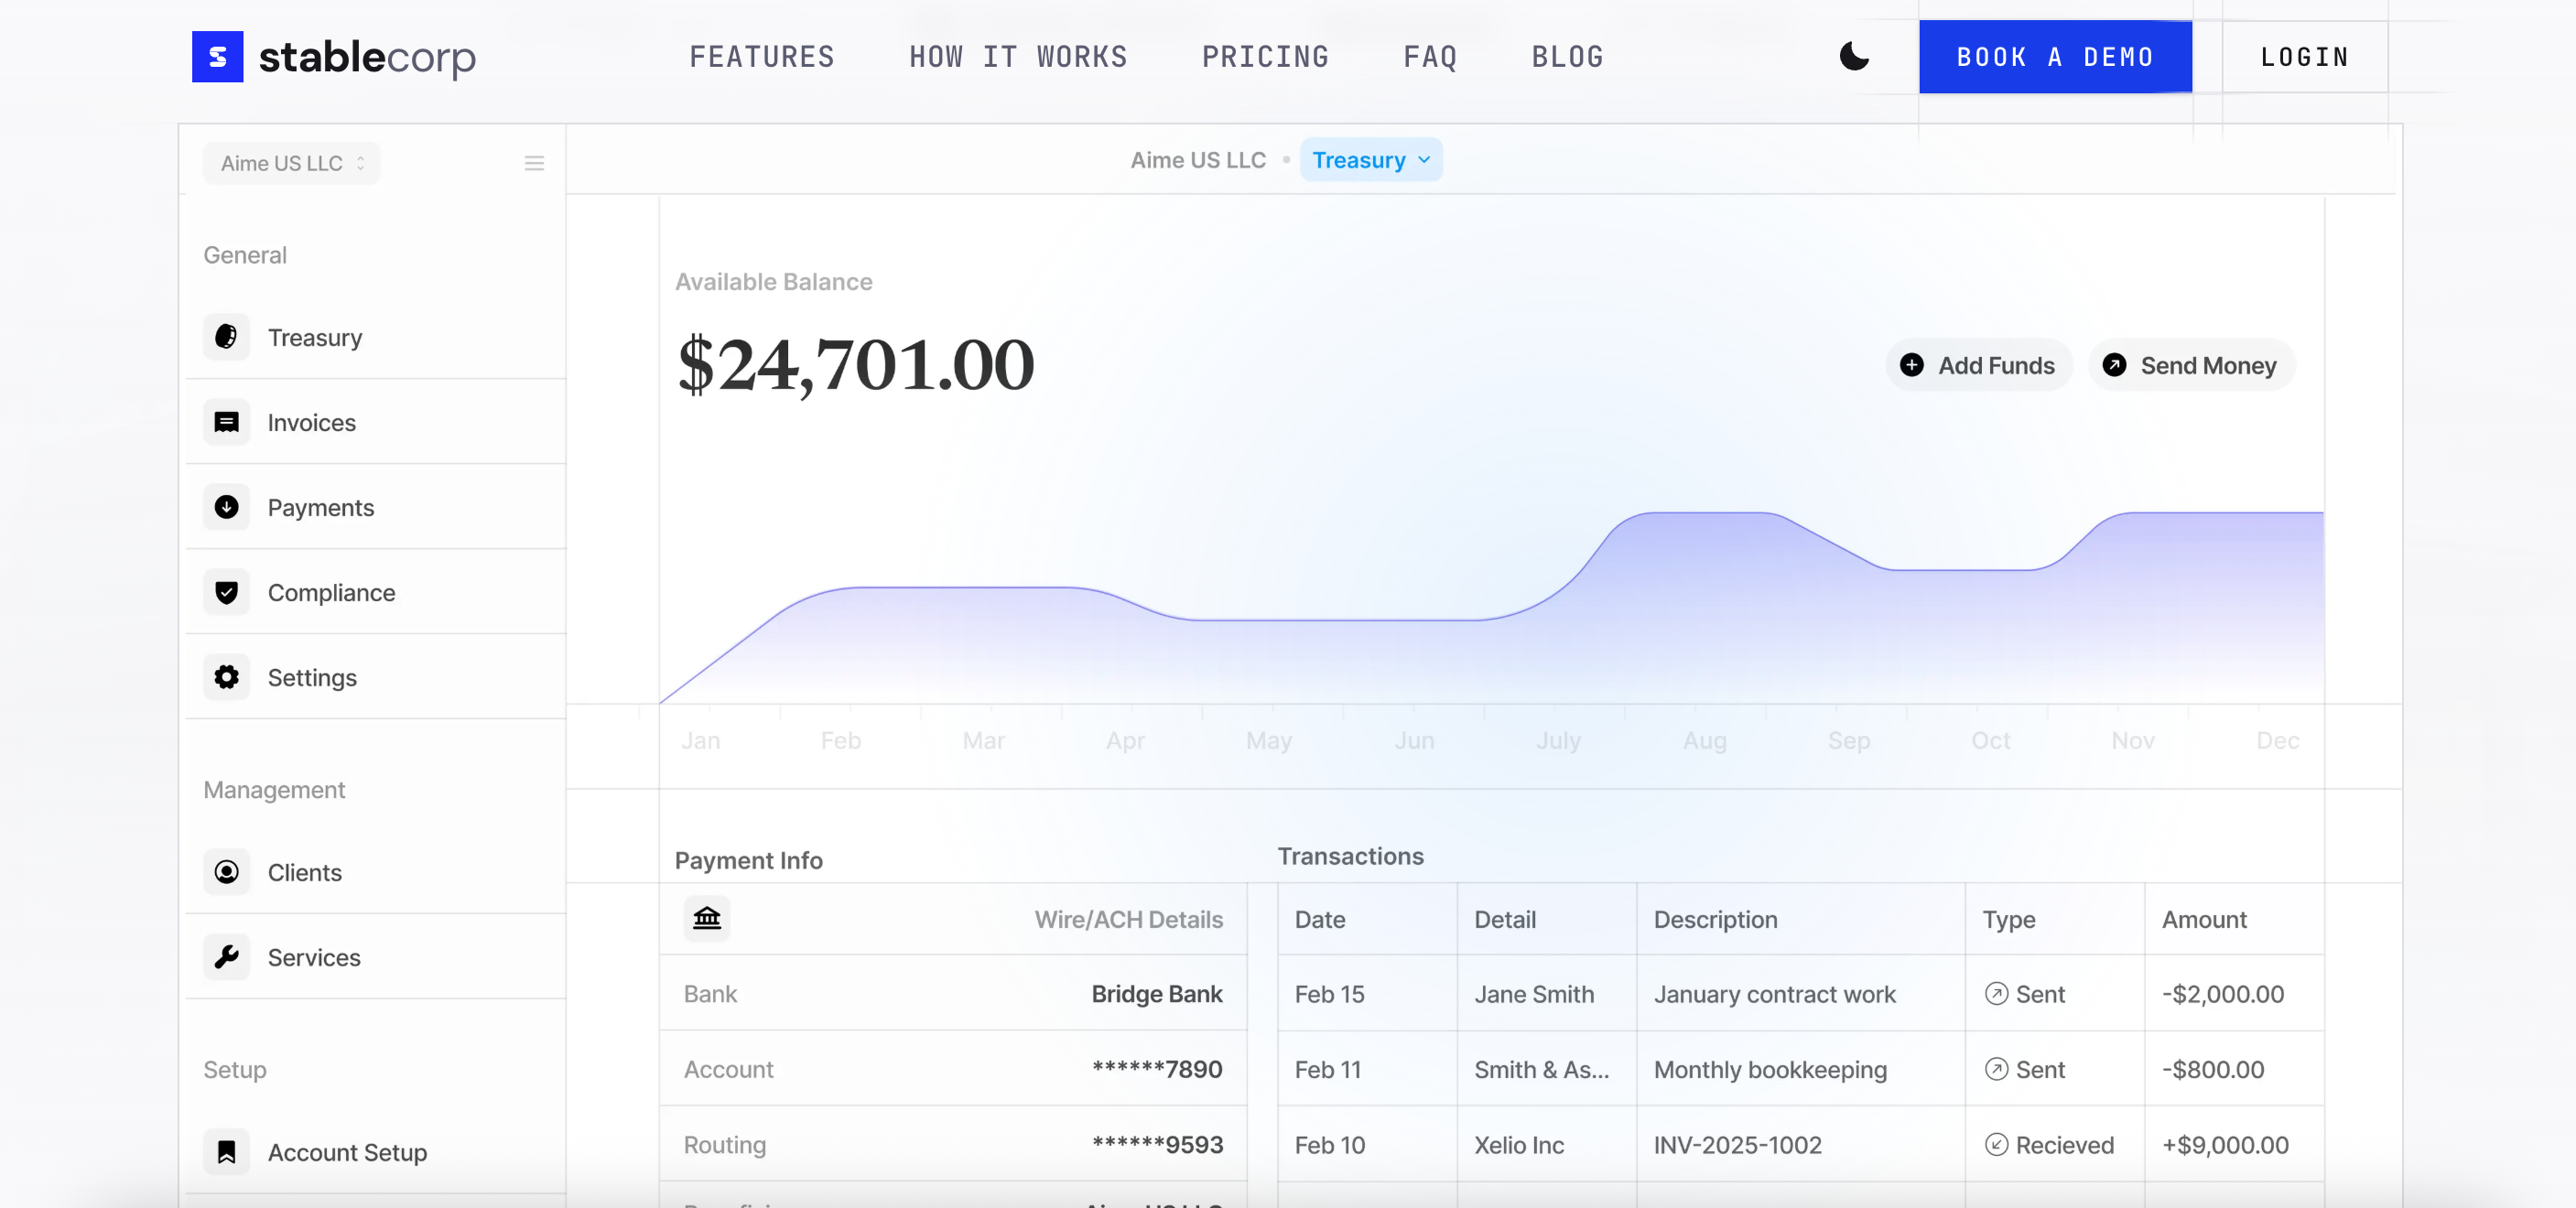The width and height of the screenshot is (2576, 1208).
Task: Toggle dark mode with the moon icon
Action: pyautogui.click(x=1855, y=57)
